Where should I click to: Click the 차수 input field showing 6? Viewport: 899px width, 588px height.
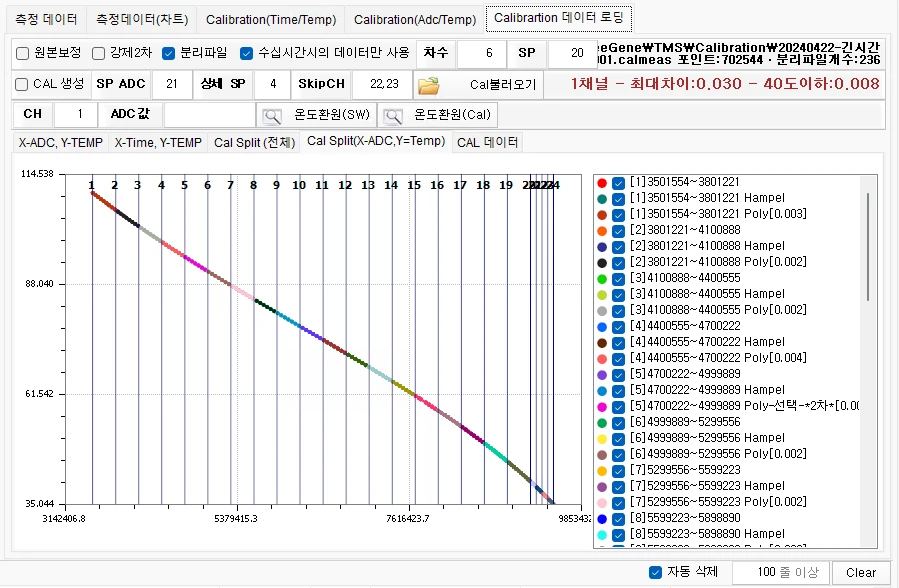pos(482,53)
